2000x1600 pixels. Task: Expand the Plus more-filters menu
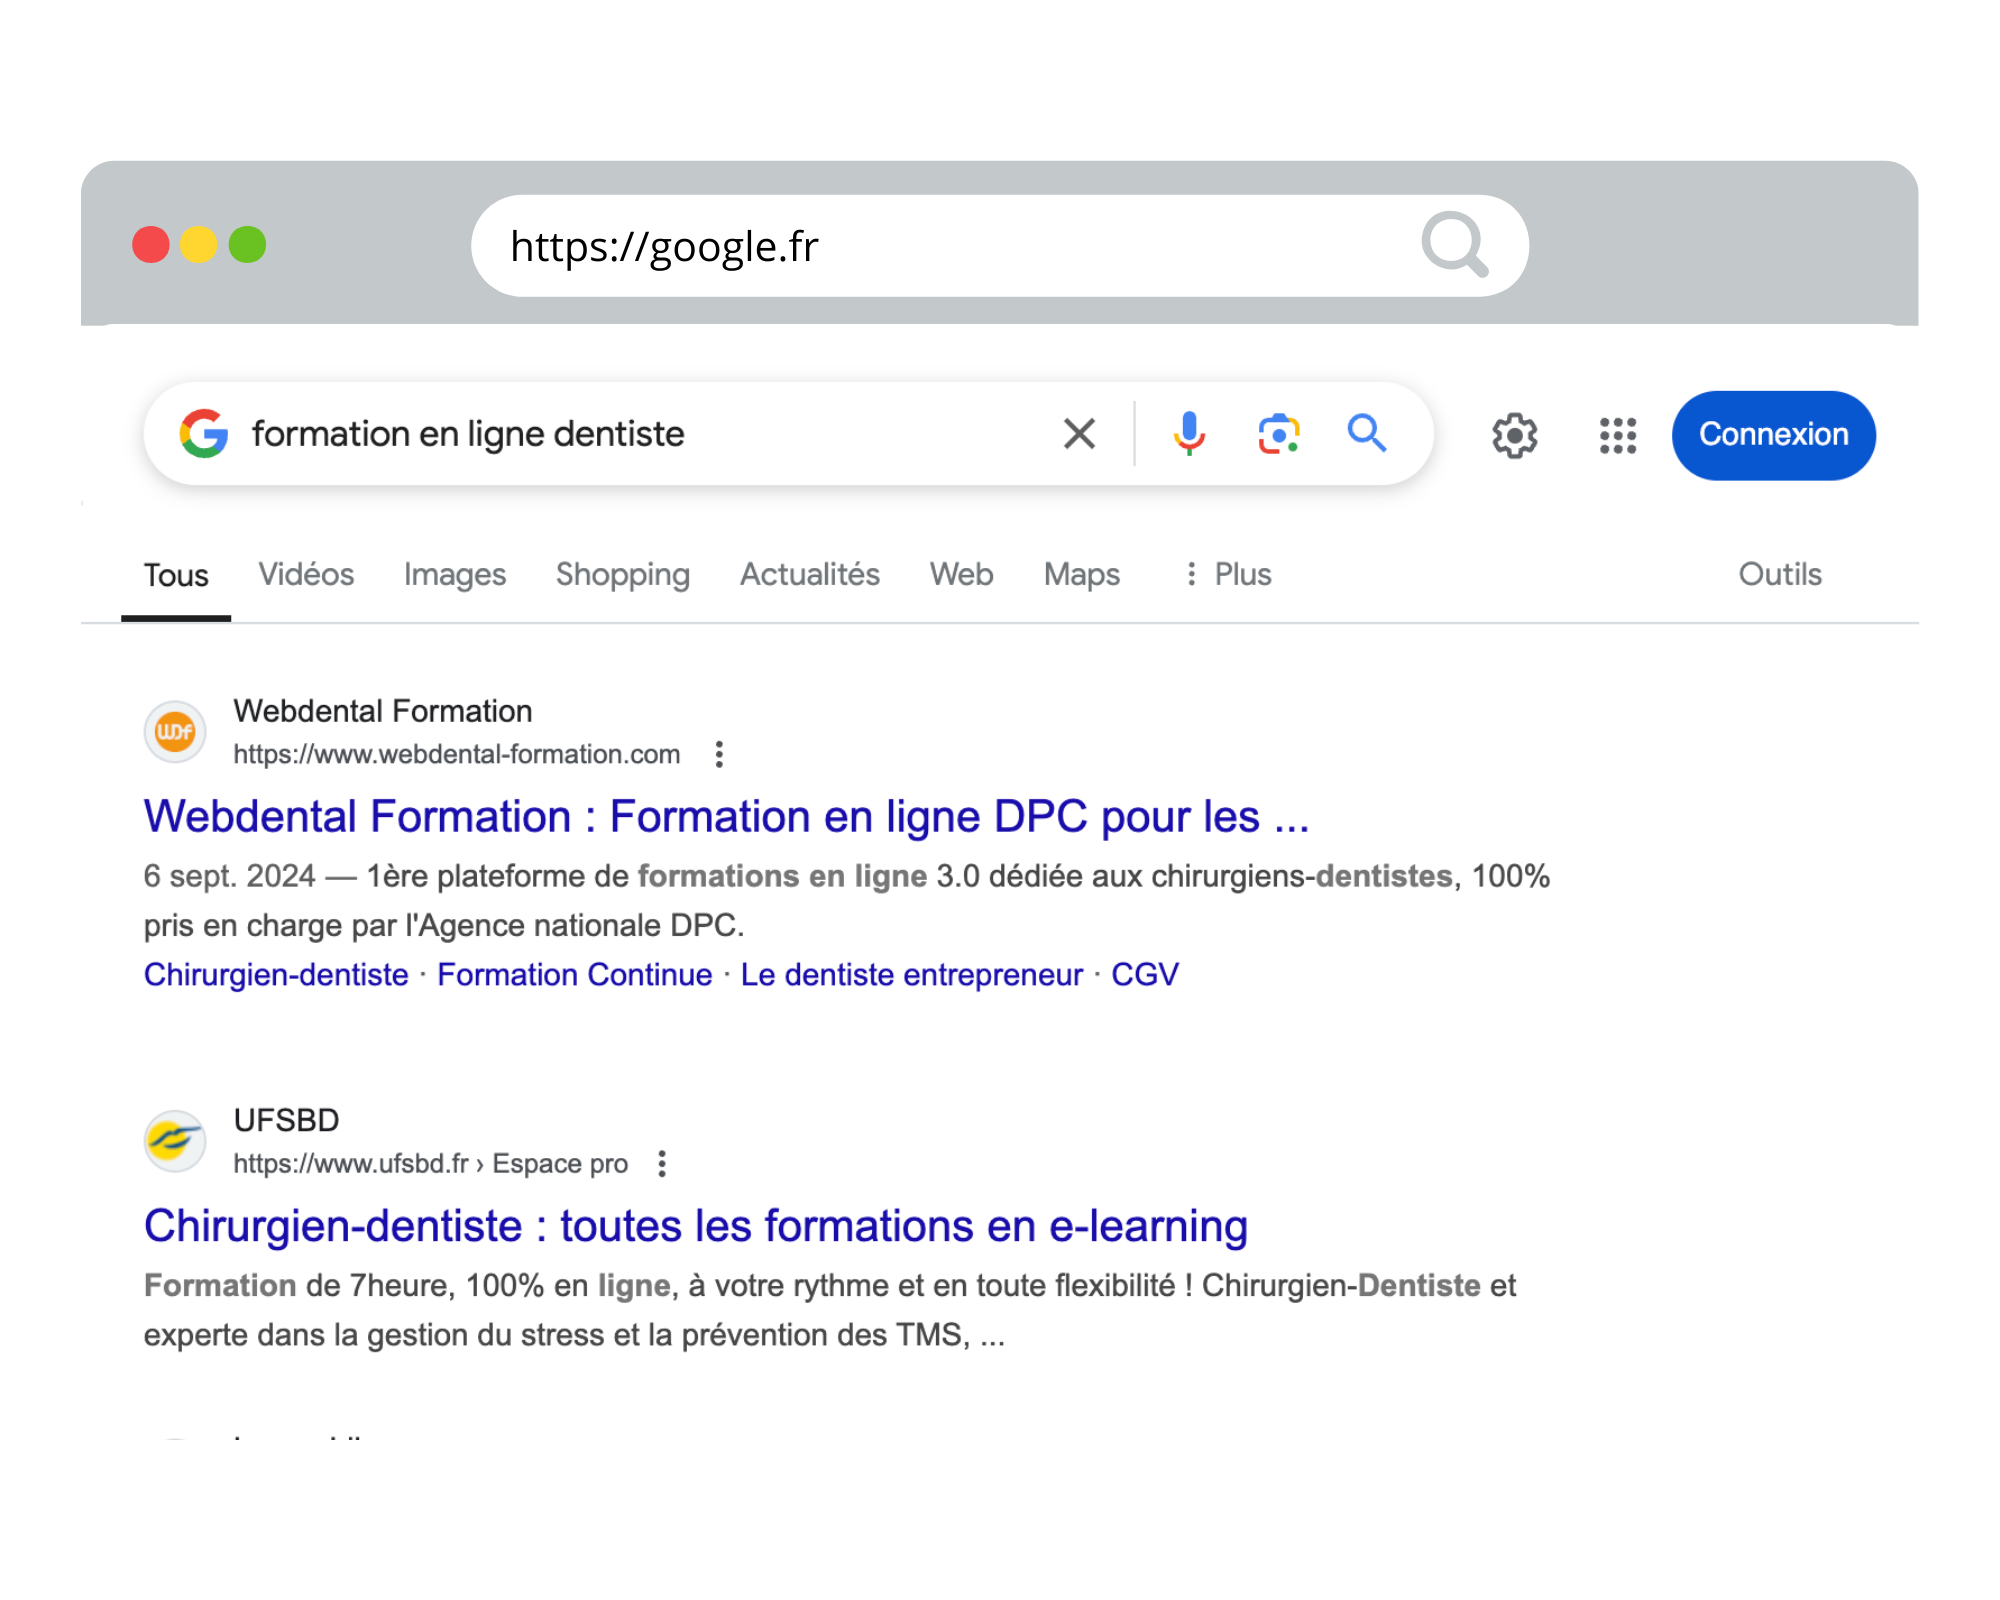[1228, 574]
